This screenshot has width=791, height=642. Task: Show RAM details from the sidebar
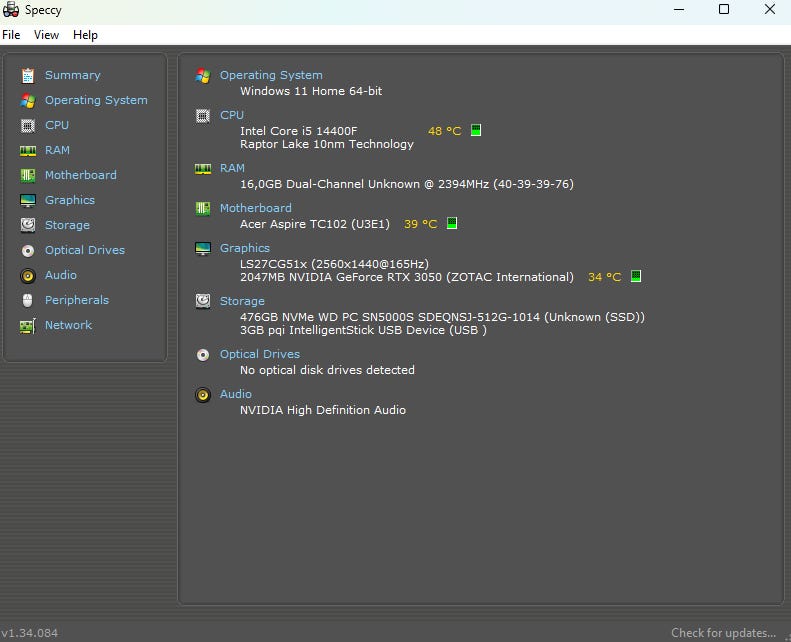point(58,150)
